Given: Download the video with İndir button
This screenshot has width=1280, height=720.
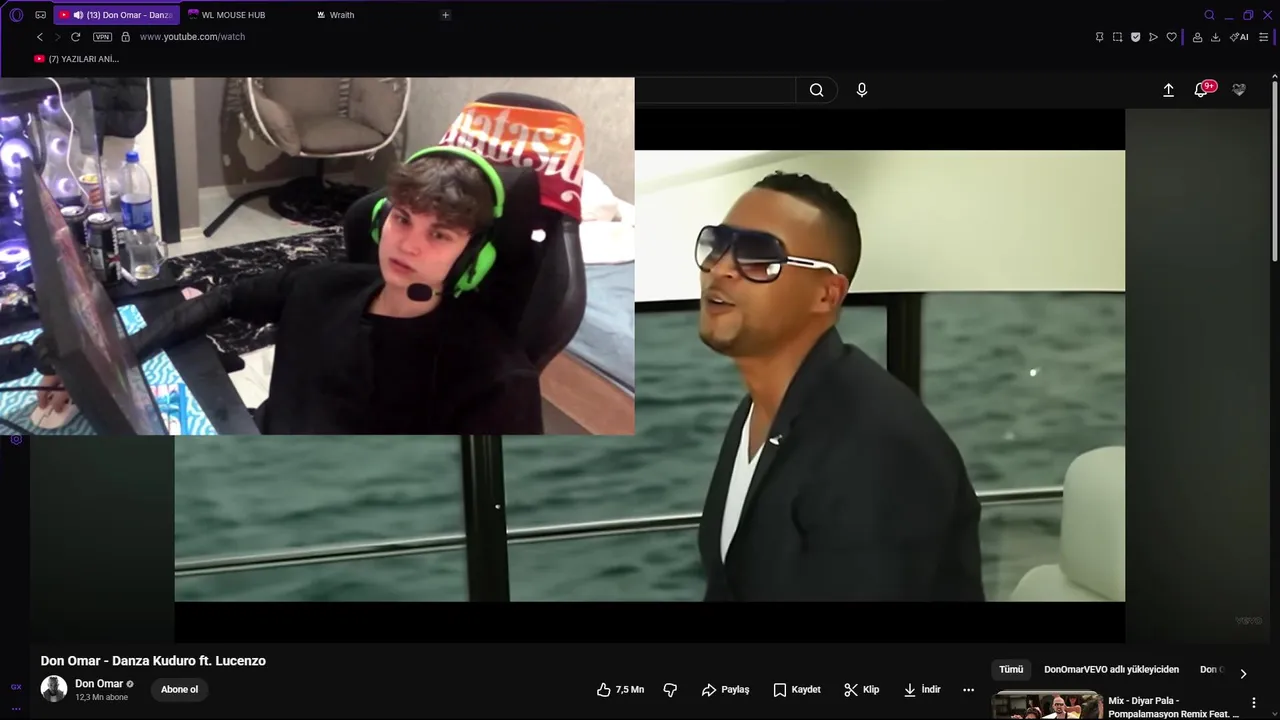Looking at the screenshot, I should (922, 690).
